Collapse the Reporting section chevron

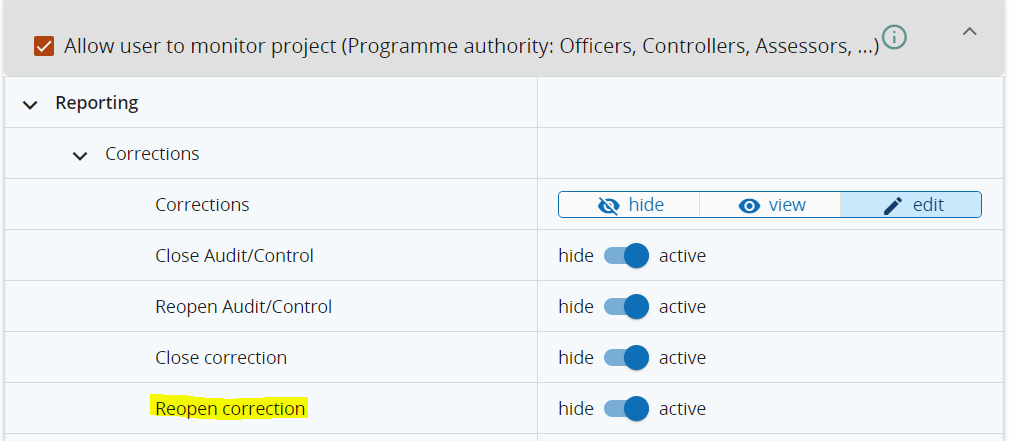(30, 104)
